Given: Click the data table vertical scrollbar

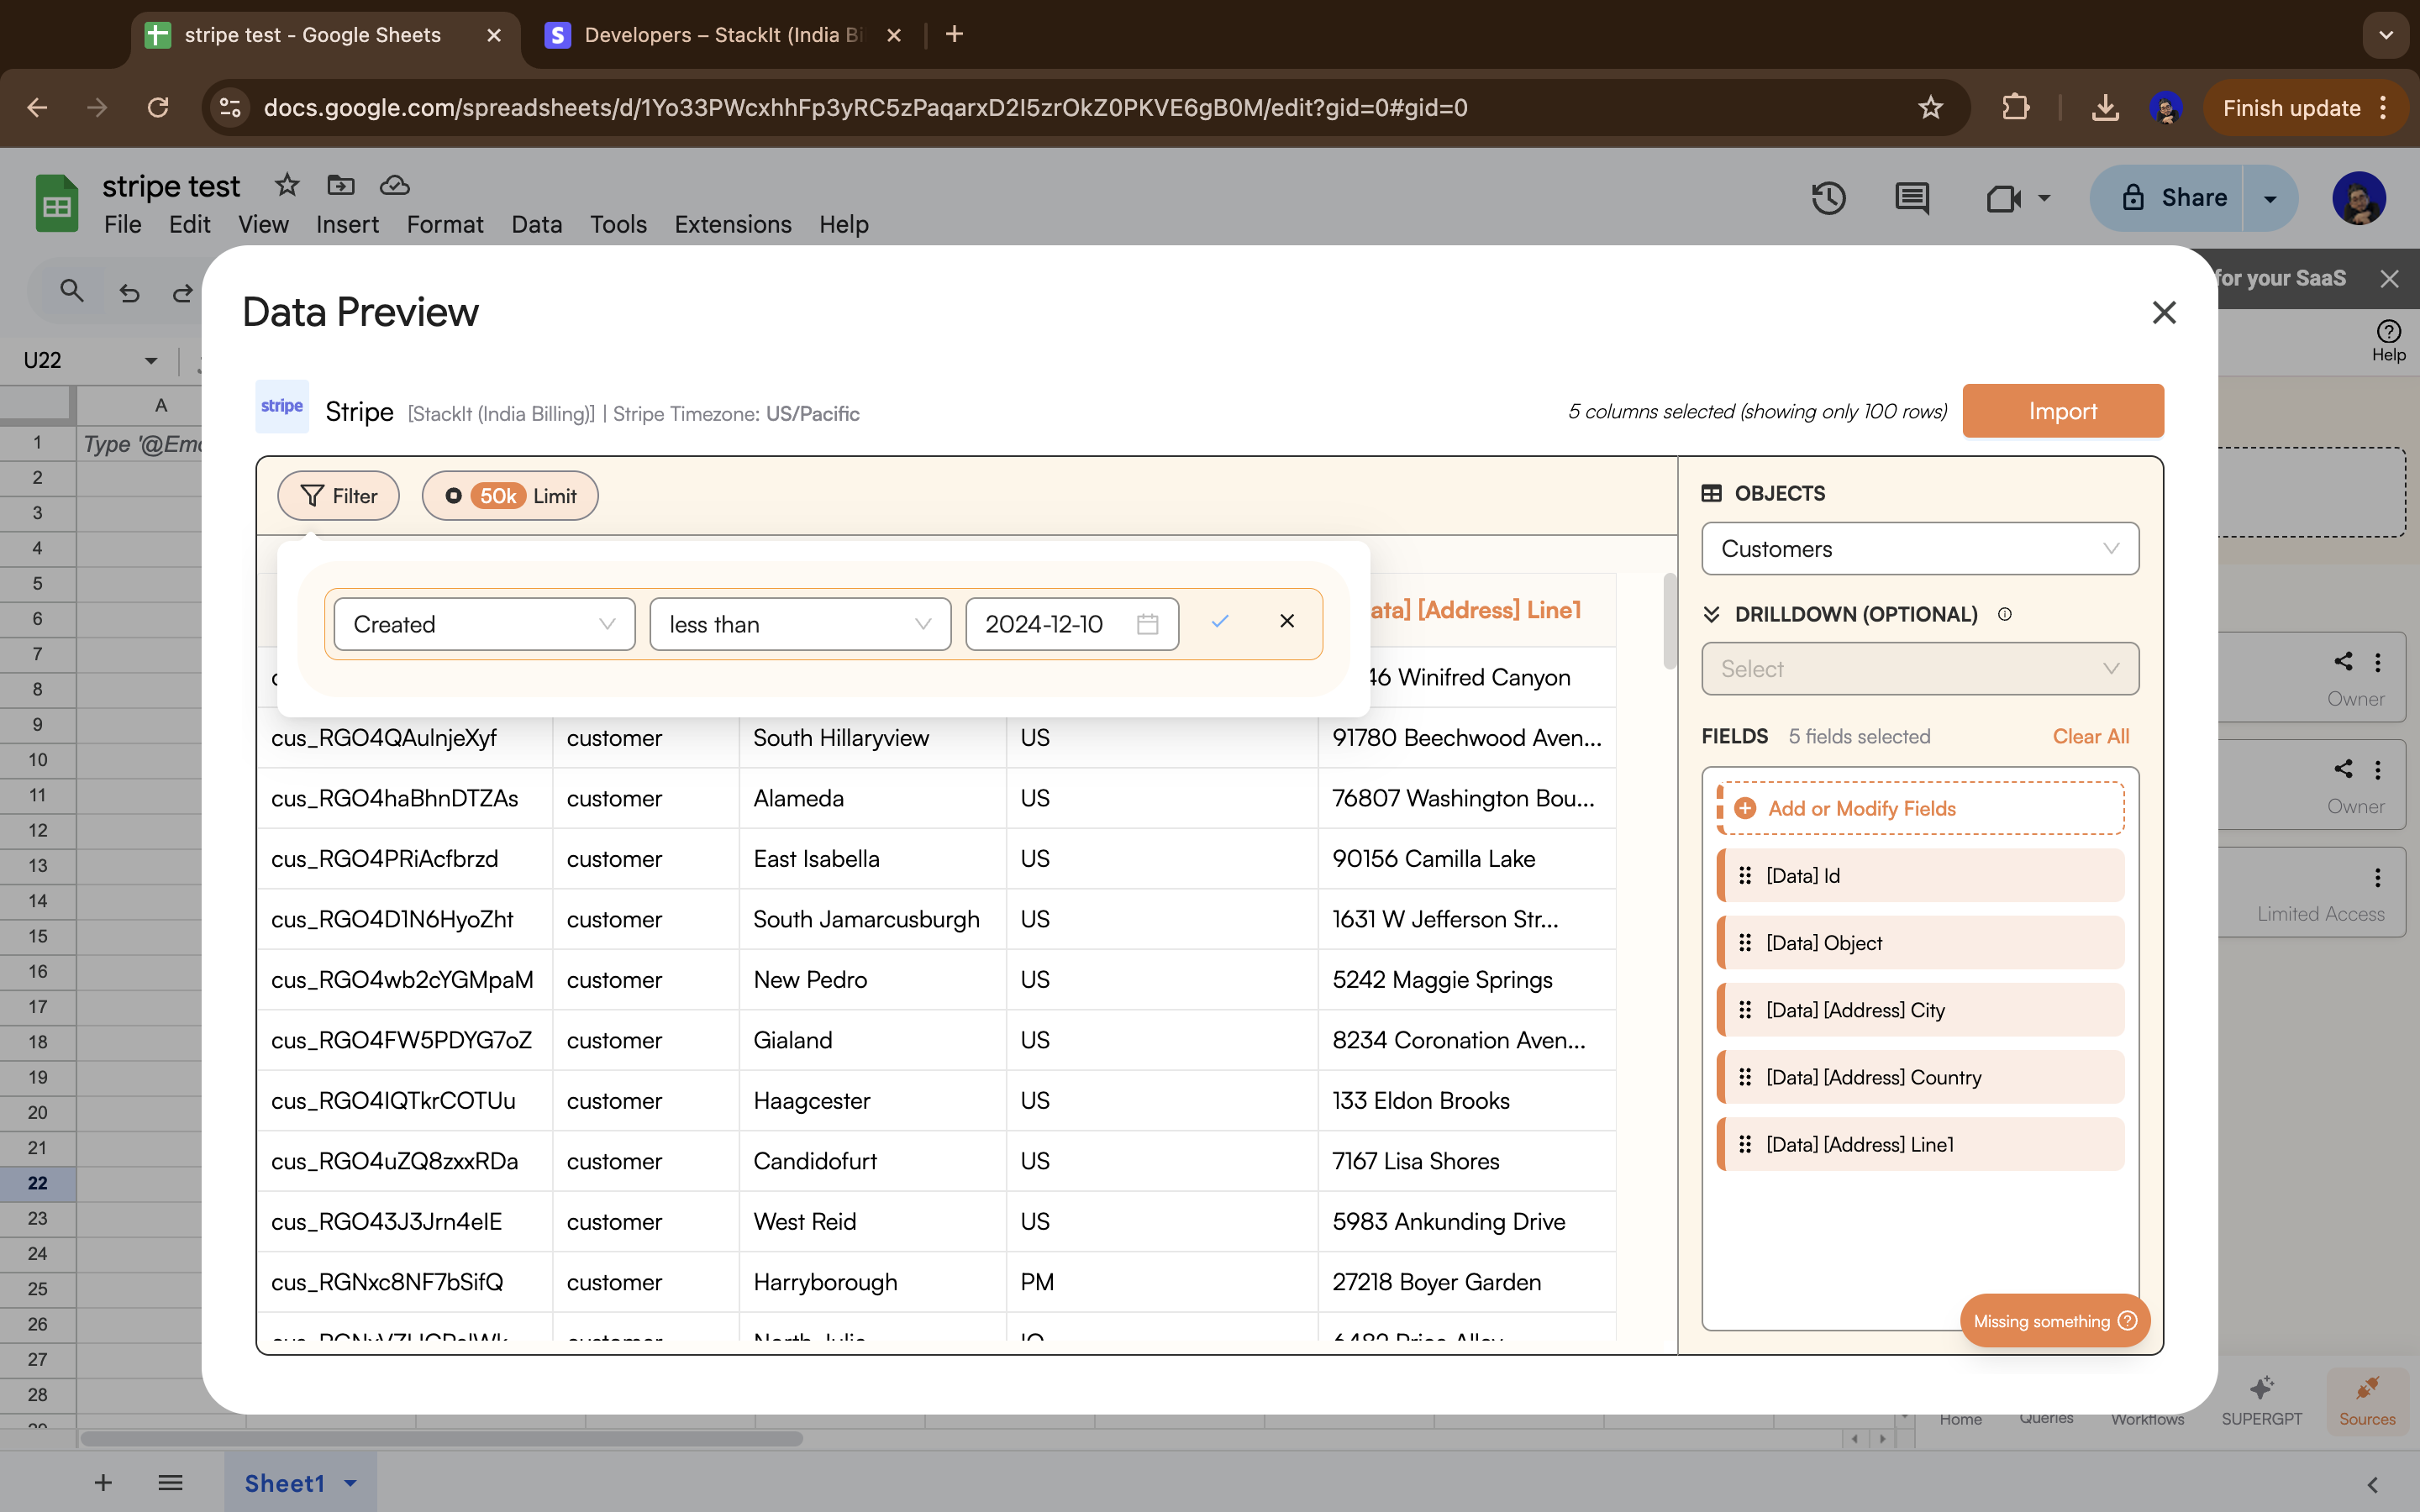Looking at the screenshot, I should (x=1669, y=622).
